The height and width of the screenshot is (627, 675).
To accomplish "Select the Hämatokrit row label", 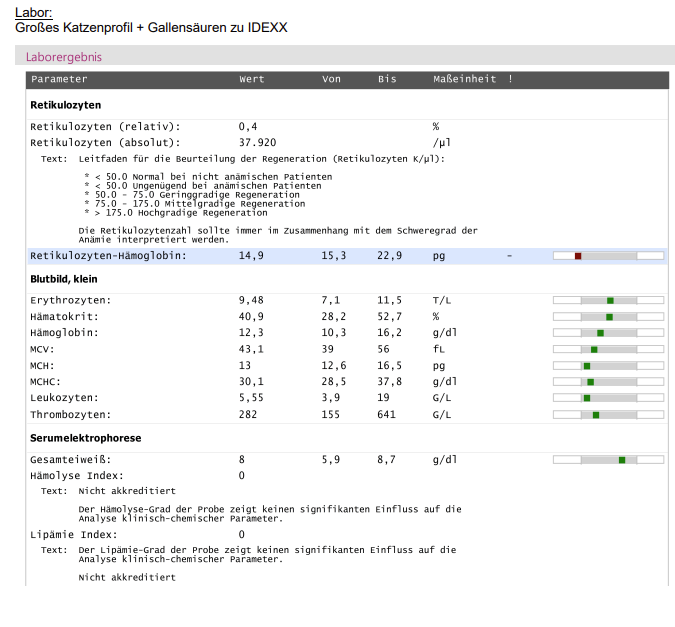I will pyautogui.click(x=64, y=317).
